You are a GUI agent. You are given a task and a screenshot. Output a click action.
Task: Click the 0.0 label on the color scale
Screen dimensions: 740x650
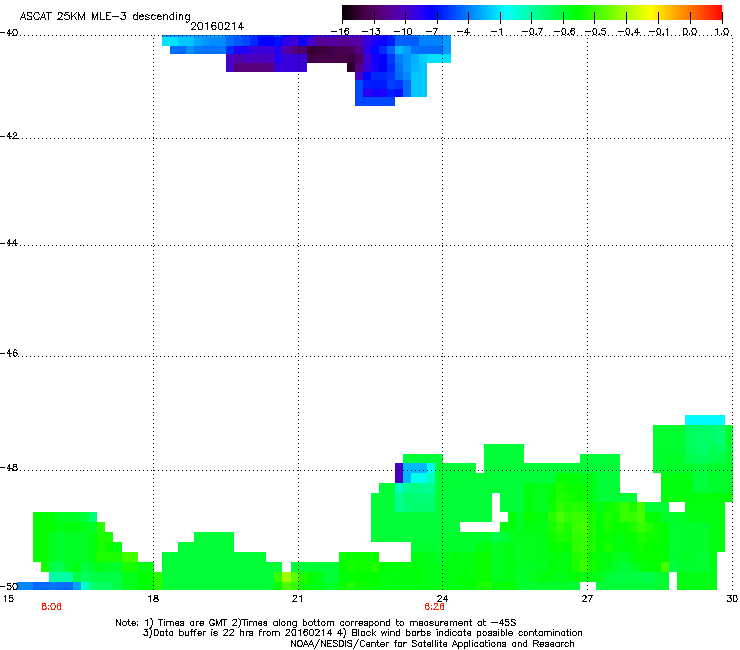click(x=690, y=32)
